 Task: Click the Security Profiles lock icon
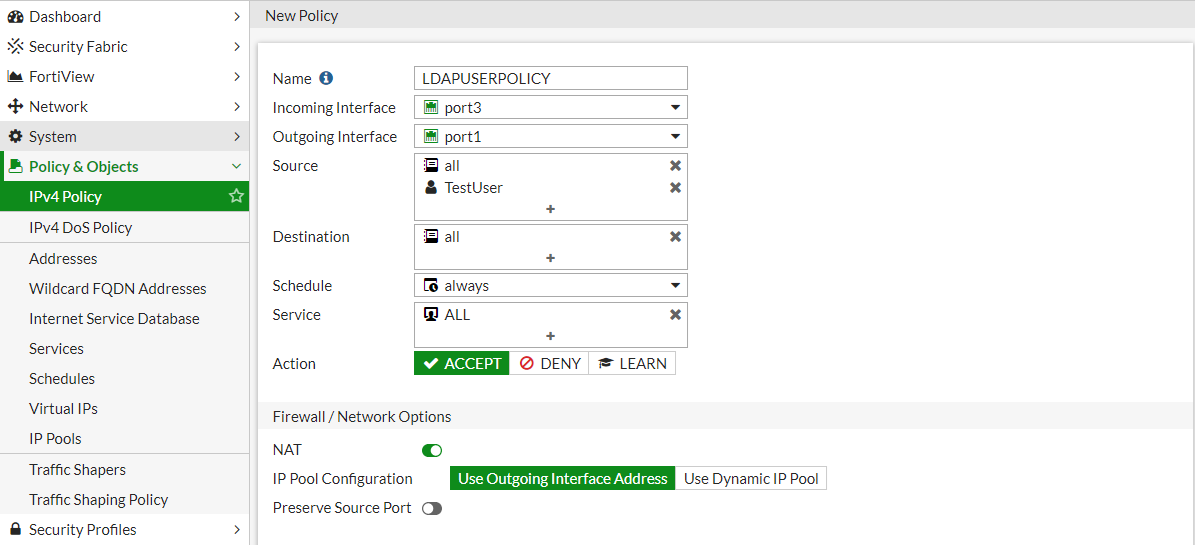15,530
